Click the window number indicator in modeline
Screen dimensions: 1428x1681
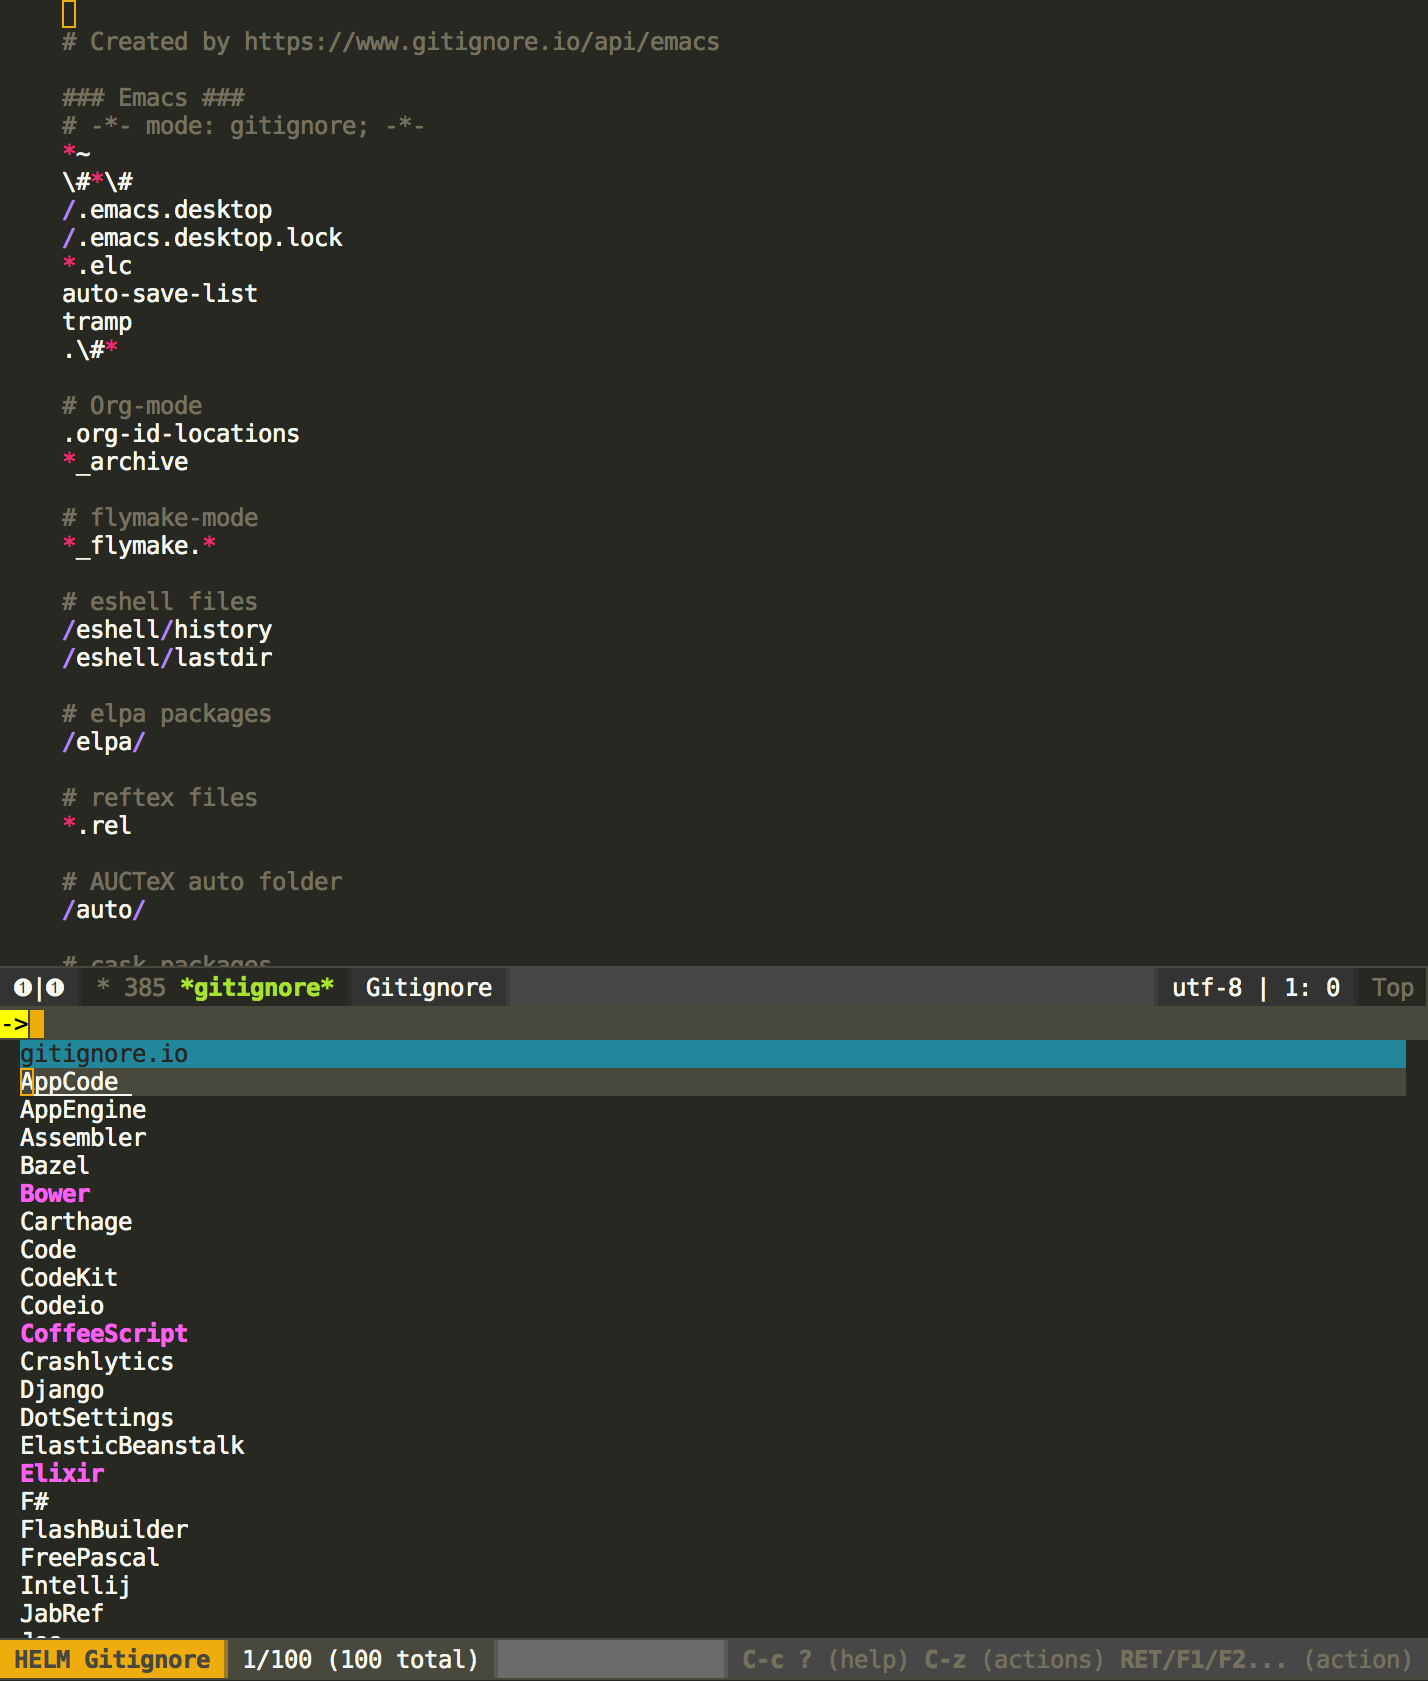point(39,988)
